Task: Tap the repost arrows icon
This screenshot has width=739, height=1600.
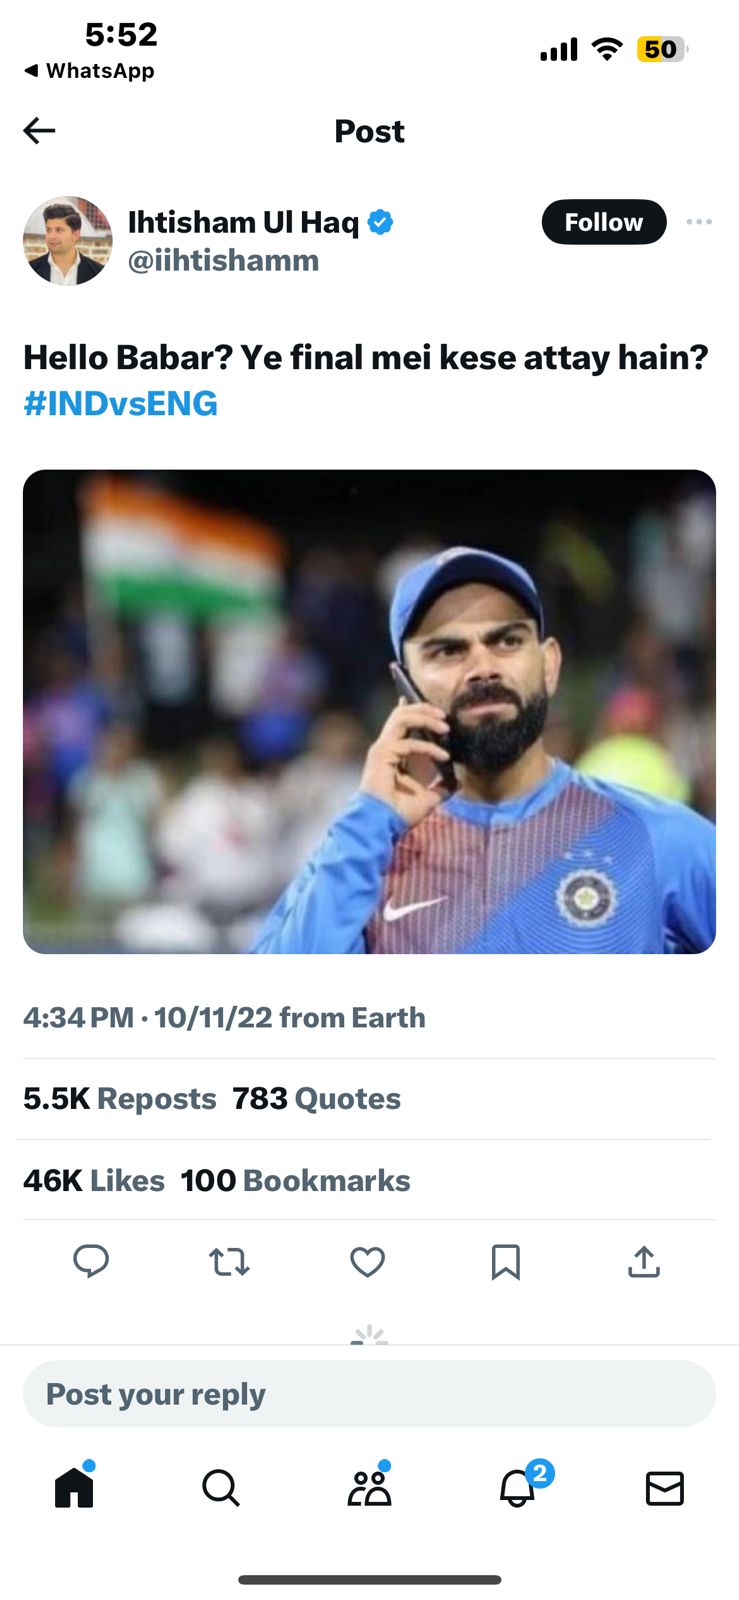Action: tap(229, 1262)
